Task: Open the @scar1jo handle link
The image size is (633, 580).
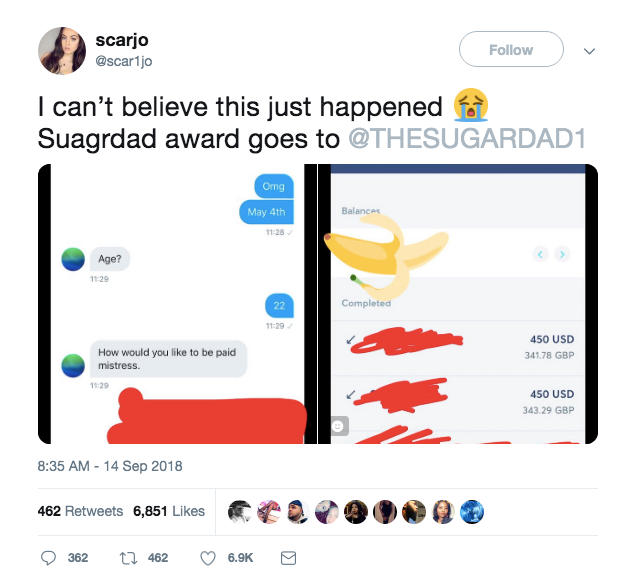Action: (x=124, y=61)
